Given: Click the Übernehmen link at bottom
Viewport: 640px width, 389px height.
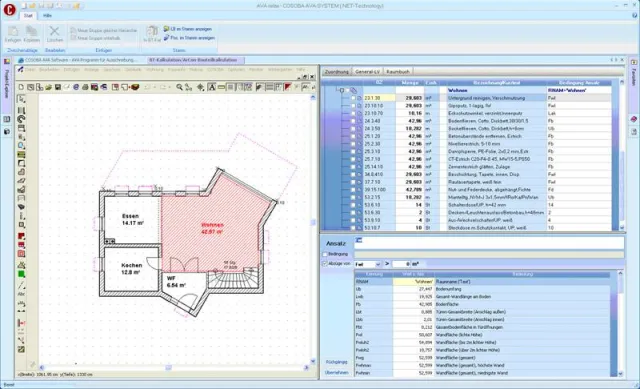Looking at the screenshot, I should (337, 373).
